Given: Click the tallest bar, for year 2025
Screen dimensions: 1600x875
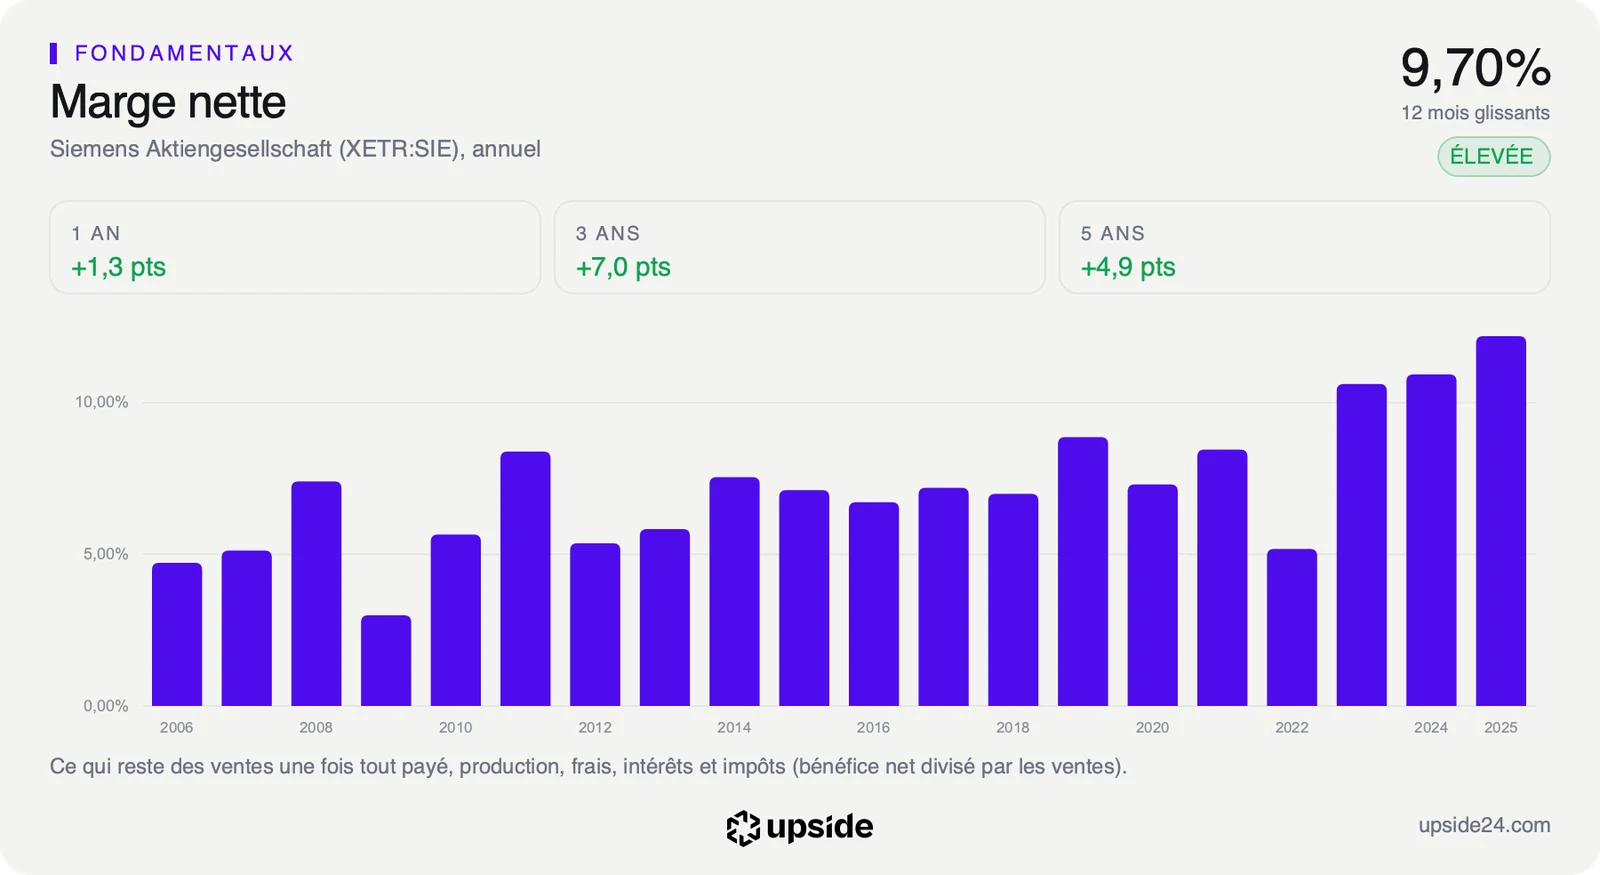Looking at the screenshot, I should click(x=1501, y=521).
